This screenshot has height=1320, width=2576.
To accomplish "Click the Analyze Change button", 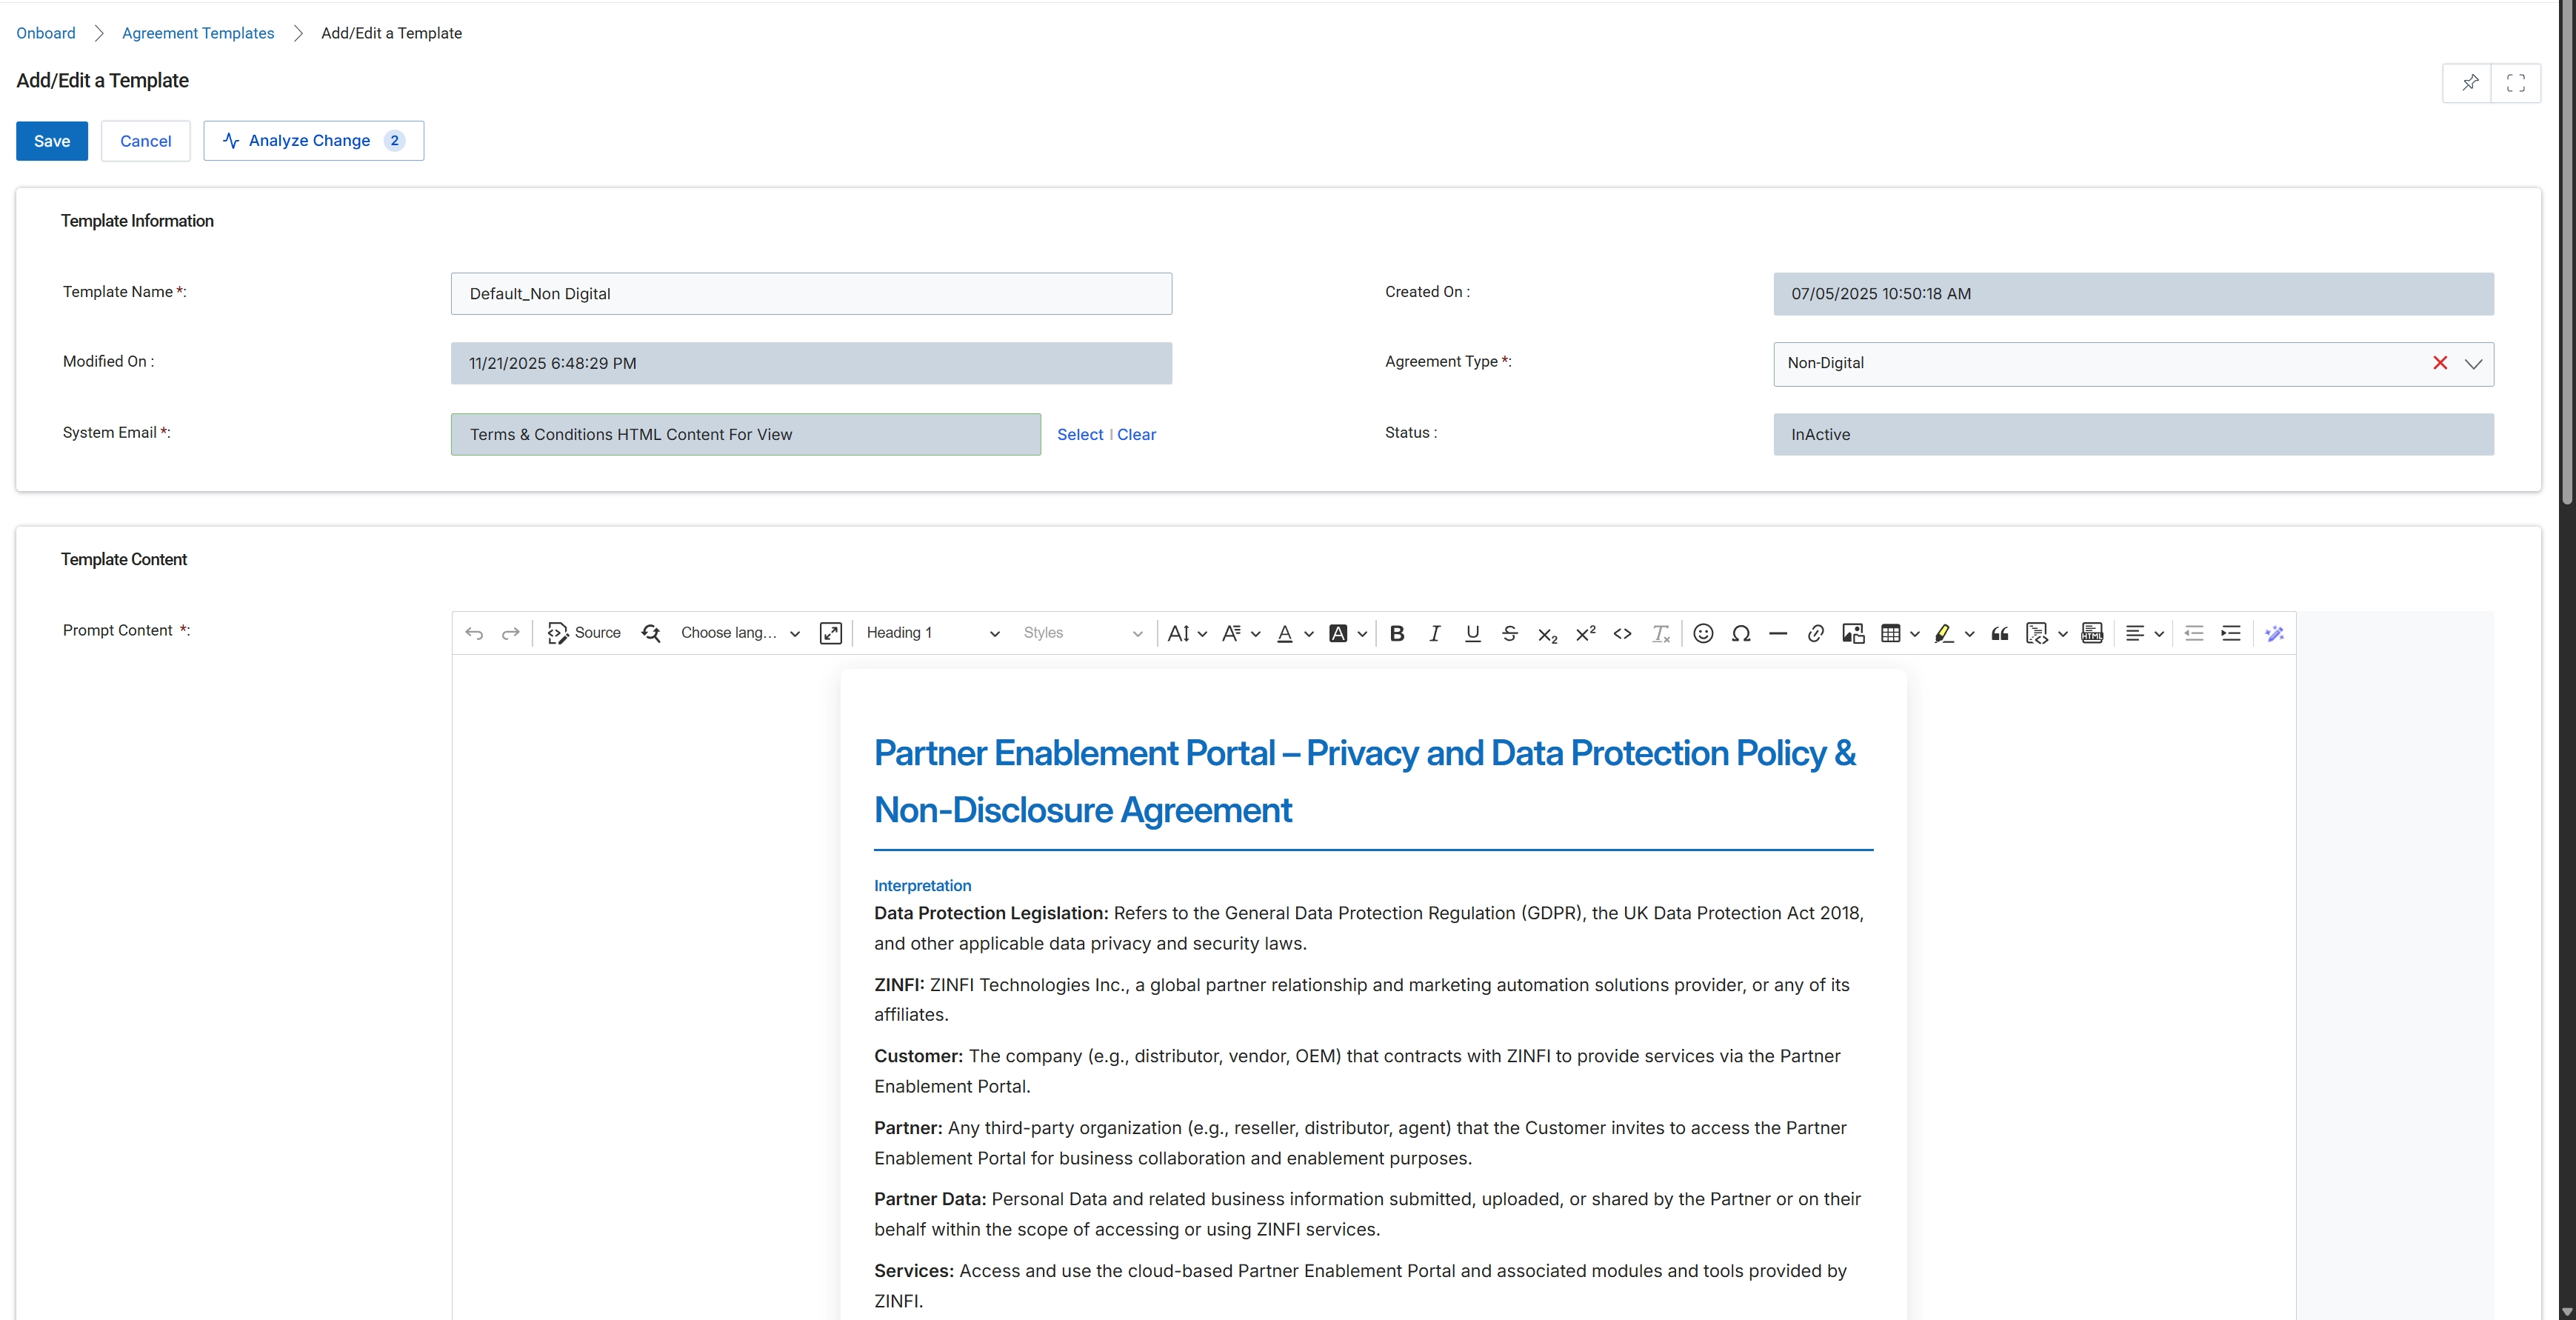I will (314, 141).
